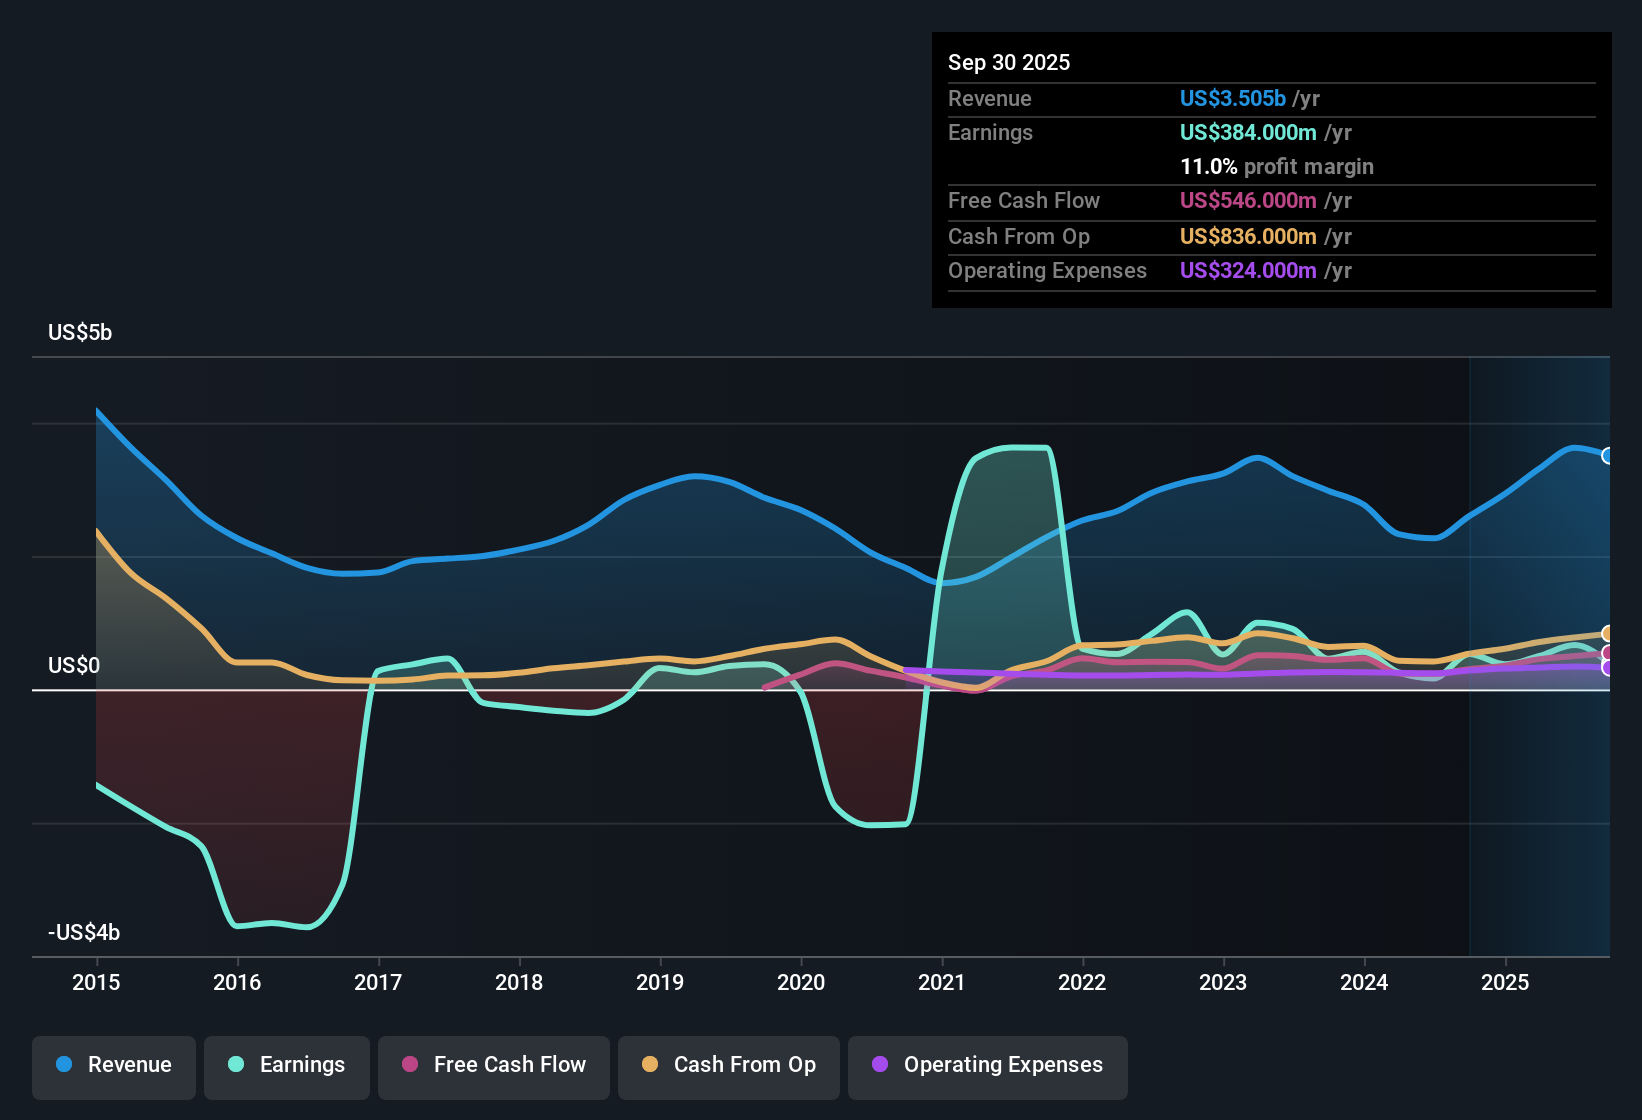The width and height of the screenshot is (1642, 1120).
Task: Click the pink Free Cash Flow legend dot
Action: (x=409, y=1065)
